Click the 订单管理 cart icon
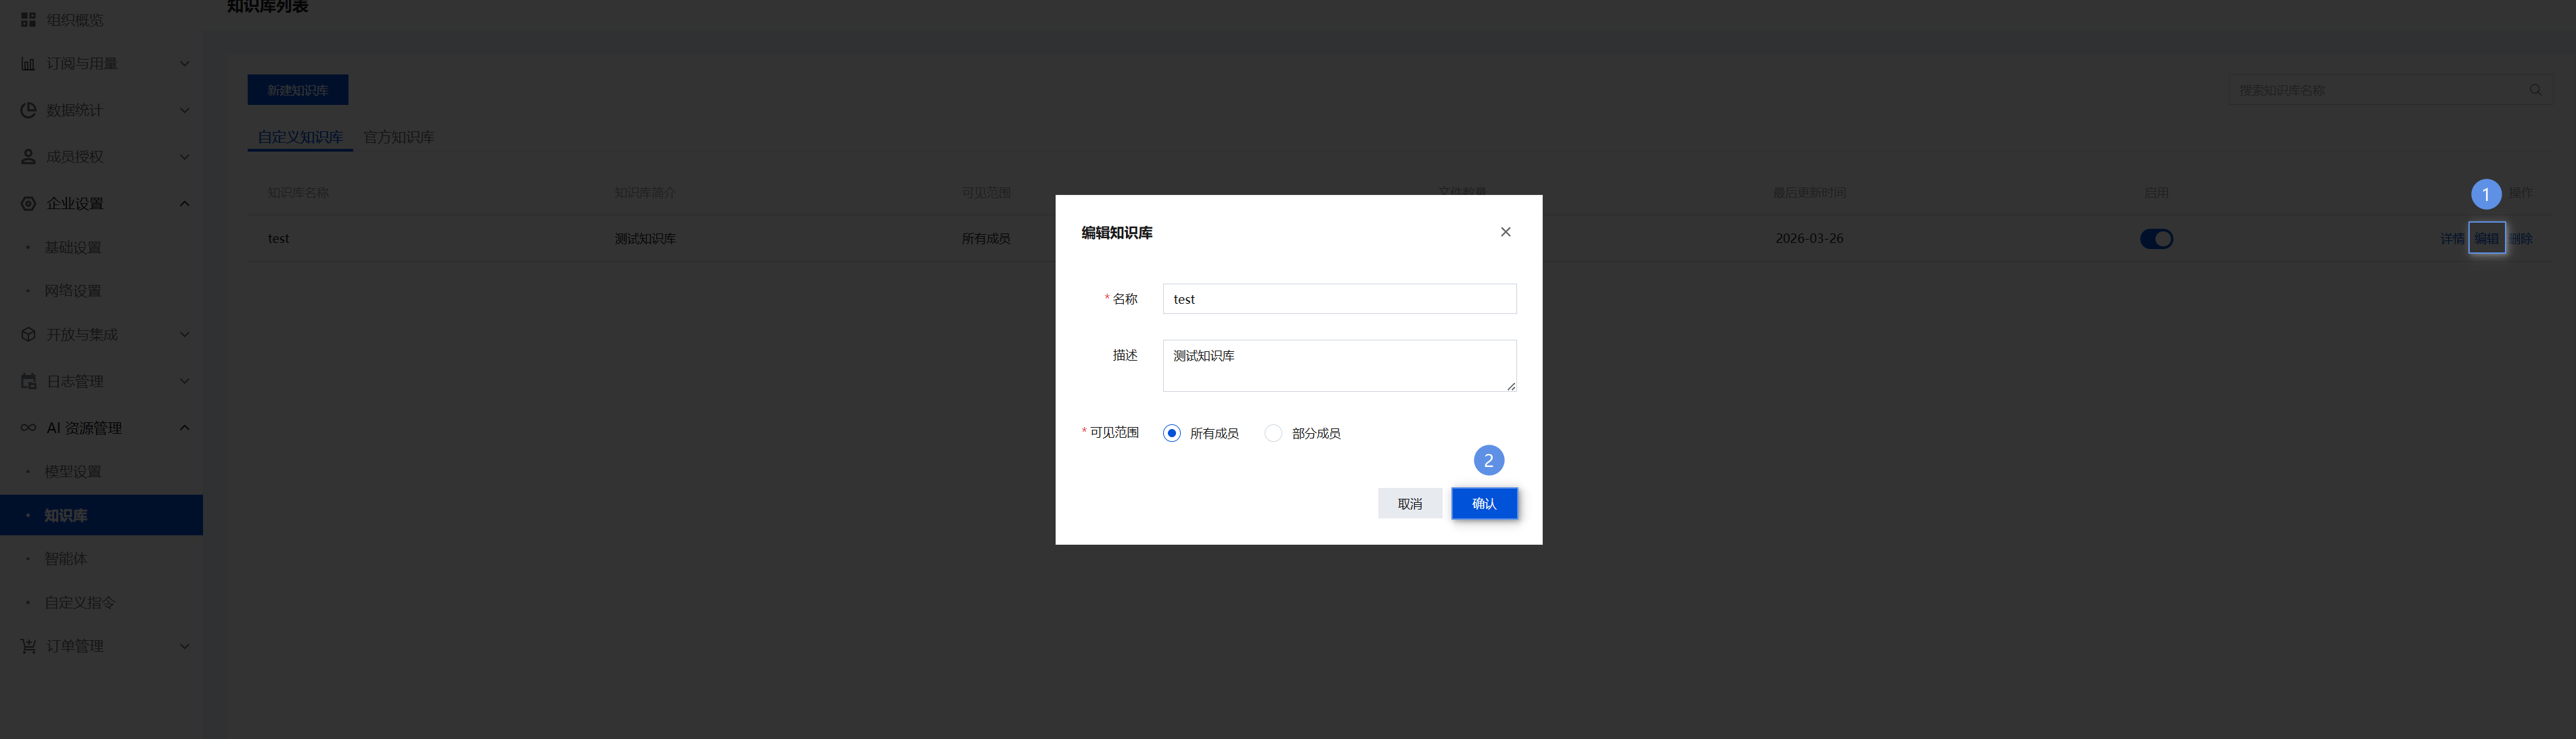 pyautogui.click(x=28, y=647)
